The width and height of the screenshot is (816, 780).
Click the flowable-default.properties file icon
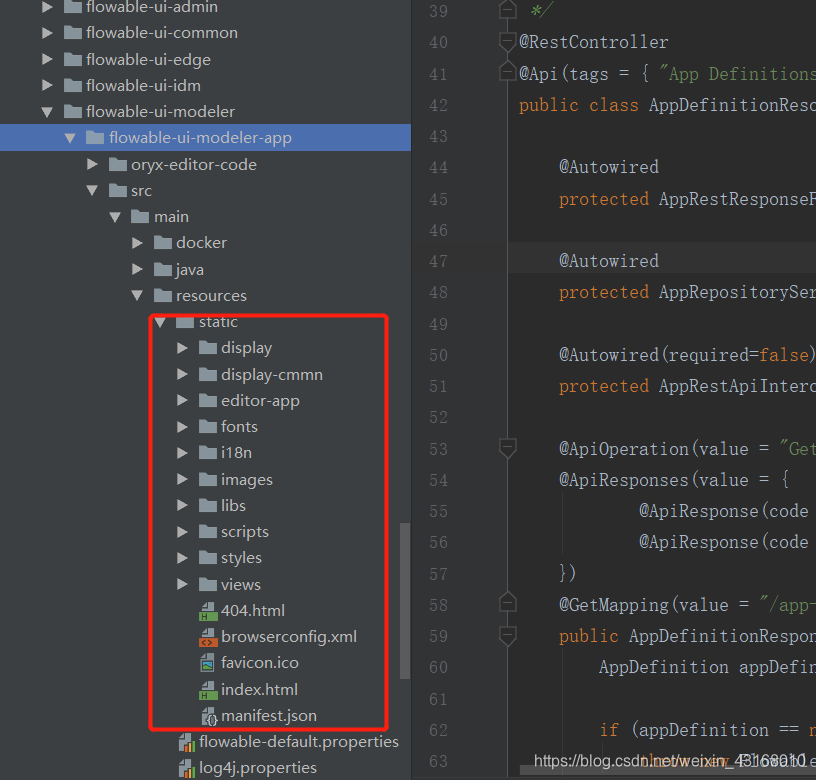(x=187, y=741)
